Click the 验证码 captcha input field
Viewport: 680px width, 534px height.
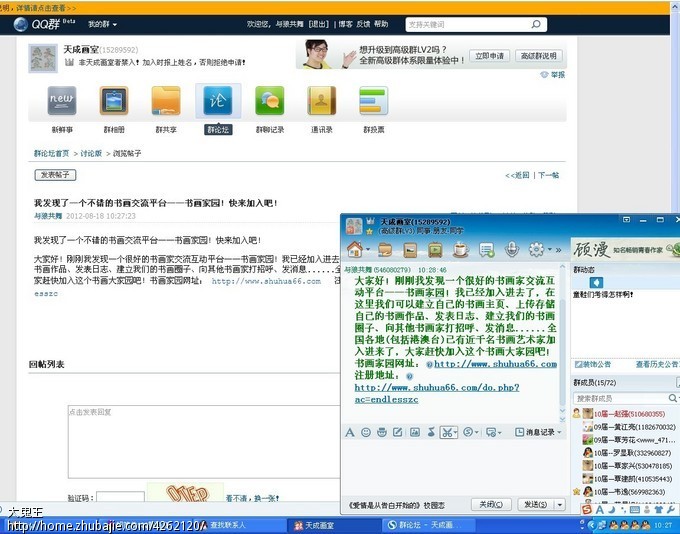tap(120, 498)
